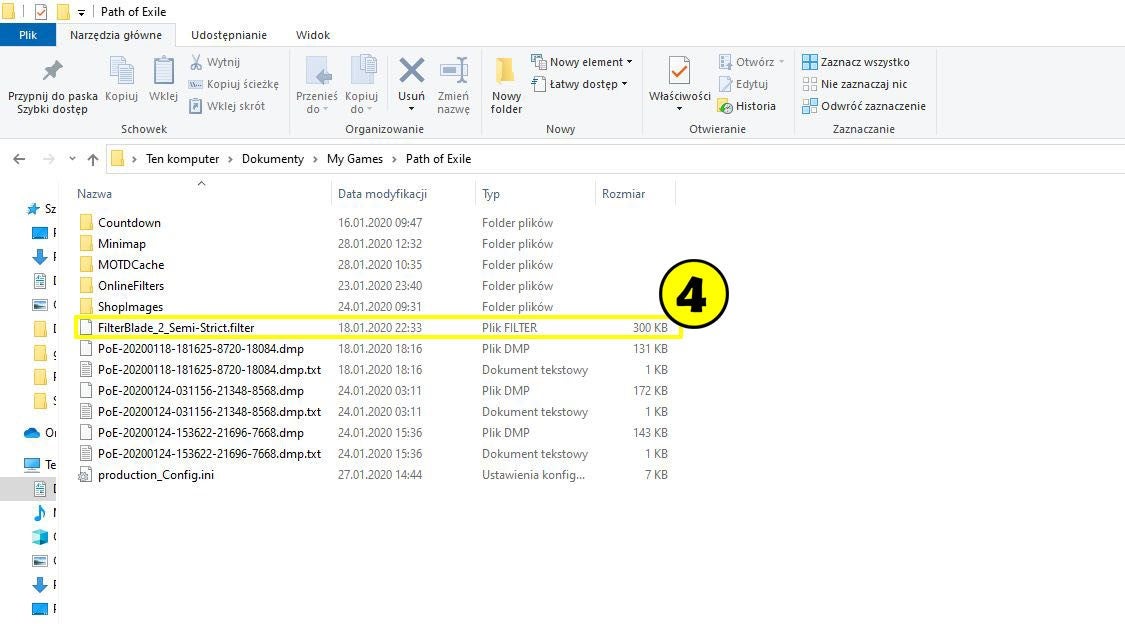This screenshot has height=624, width=1125.
Task: Open the music note folder in sidebar
Action: pyautogui.click(x=39, y=512)
